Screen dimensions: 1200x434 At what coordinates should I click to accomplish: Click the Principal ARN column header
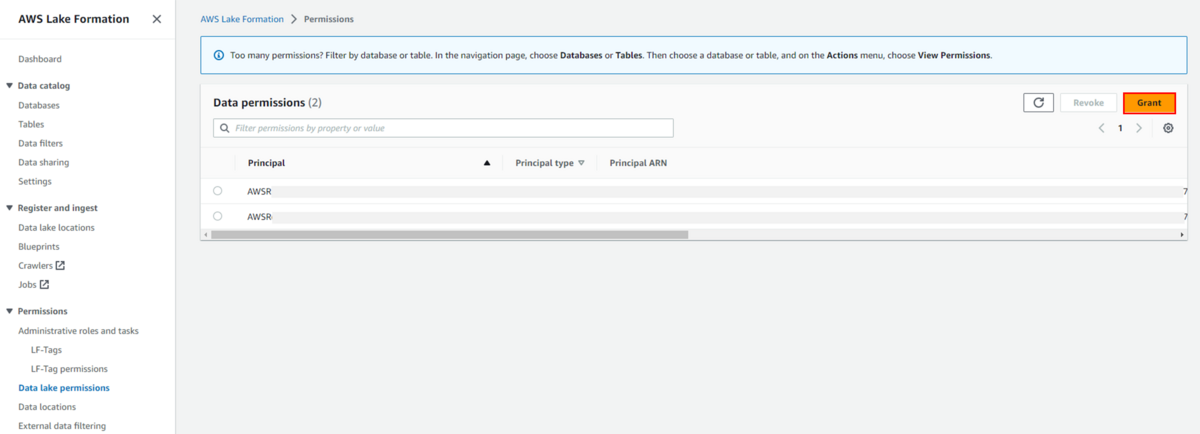[638, 162]
